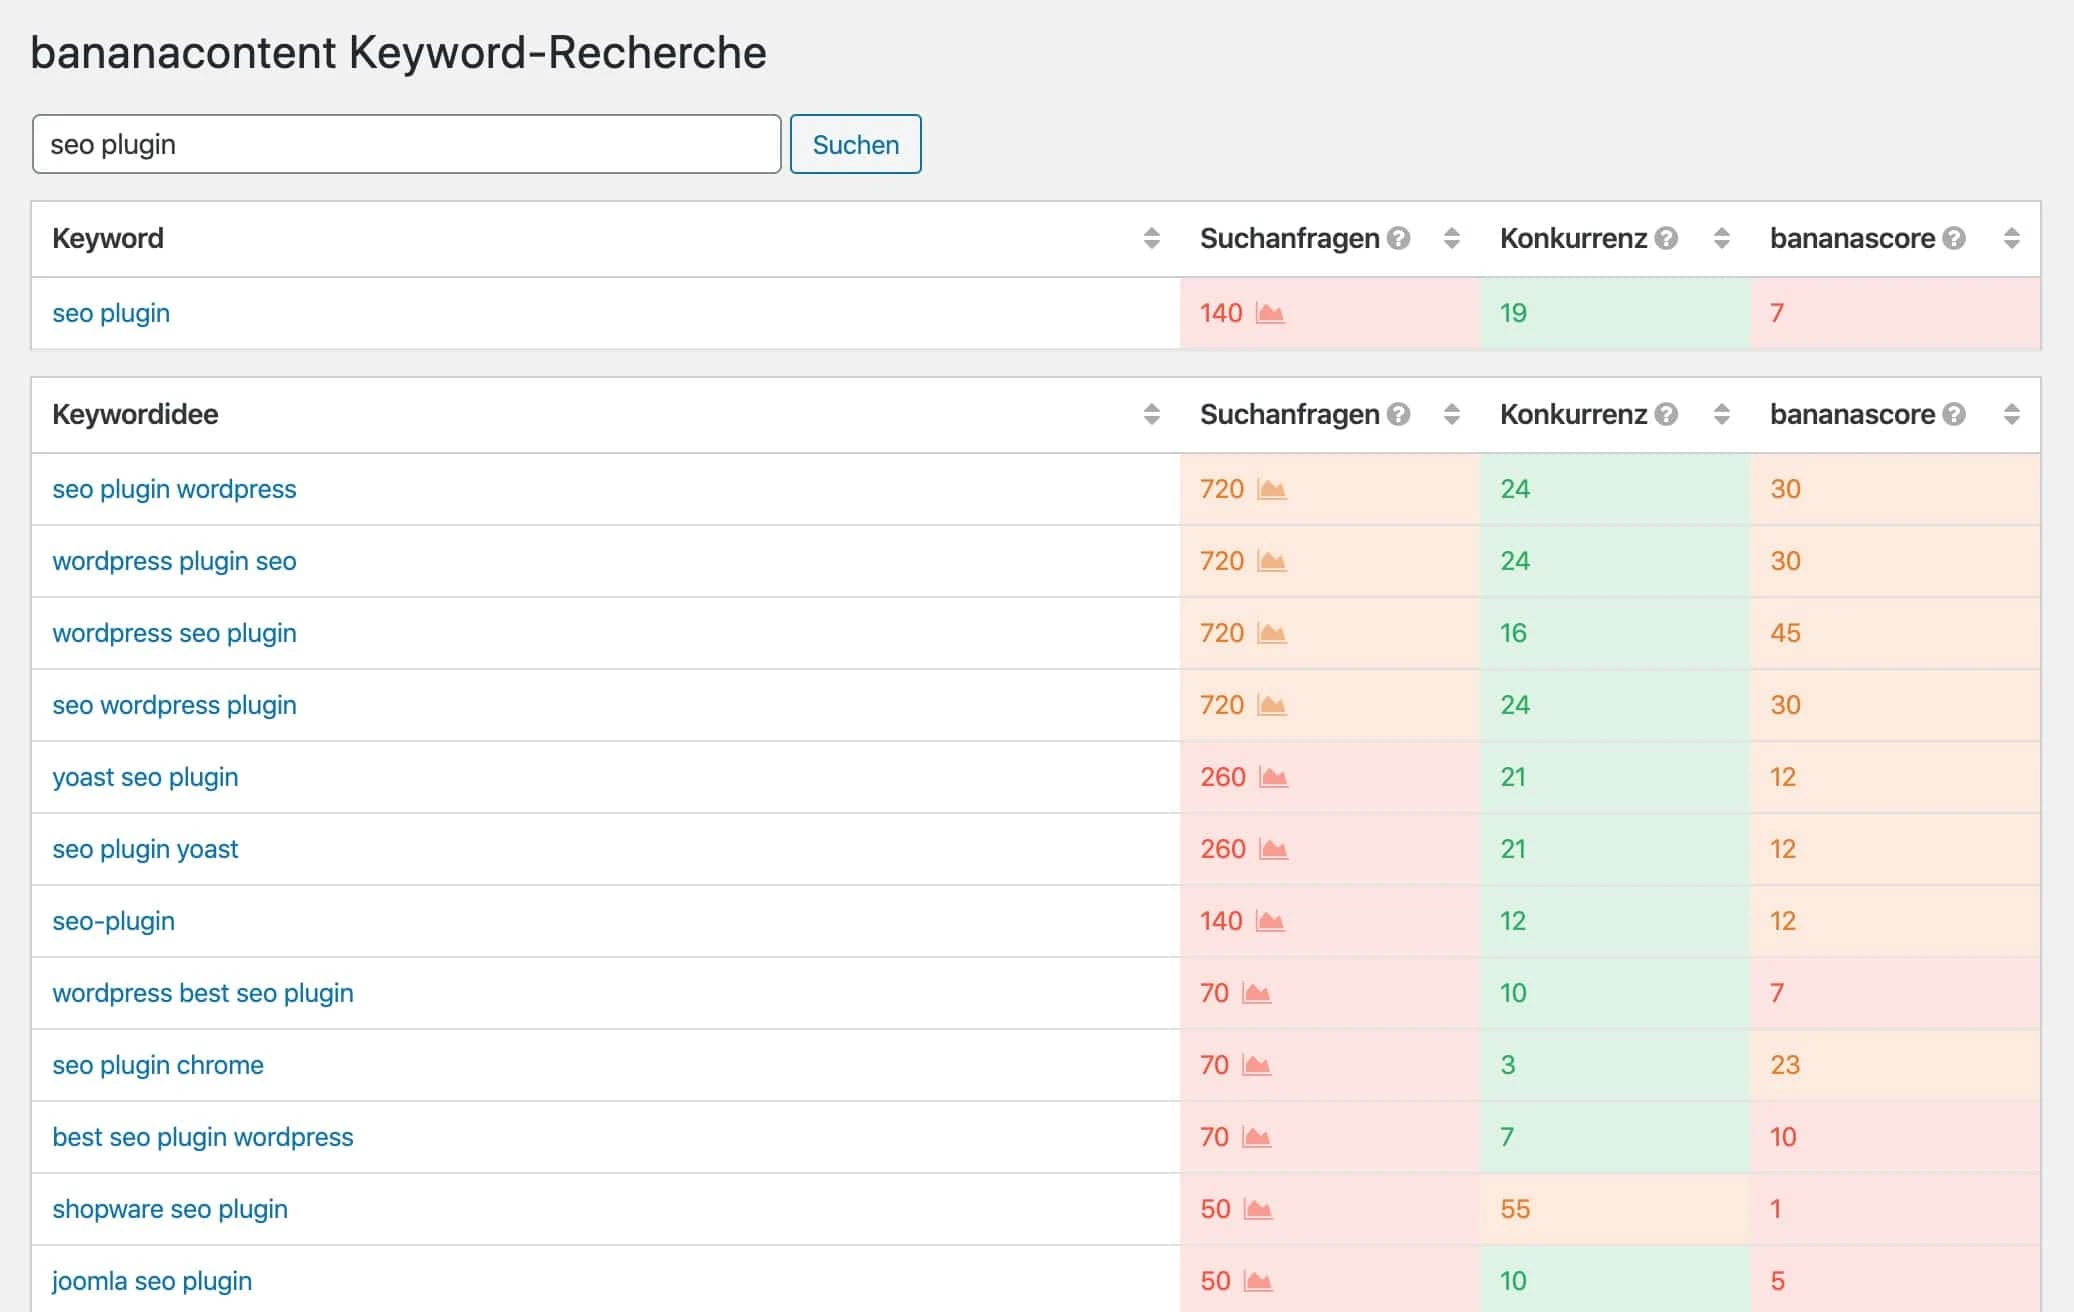This screenshot has width=2074, height=1312.
Task: Open the wordpress seo plugin keyword link
Action: click(x=174, y=633)
